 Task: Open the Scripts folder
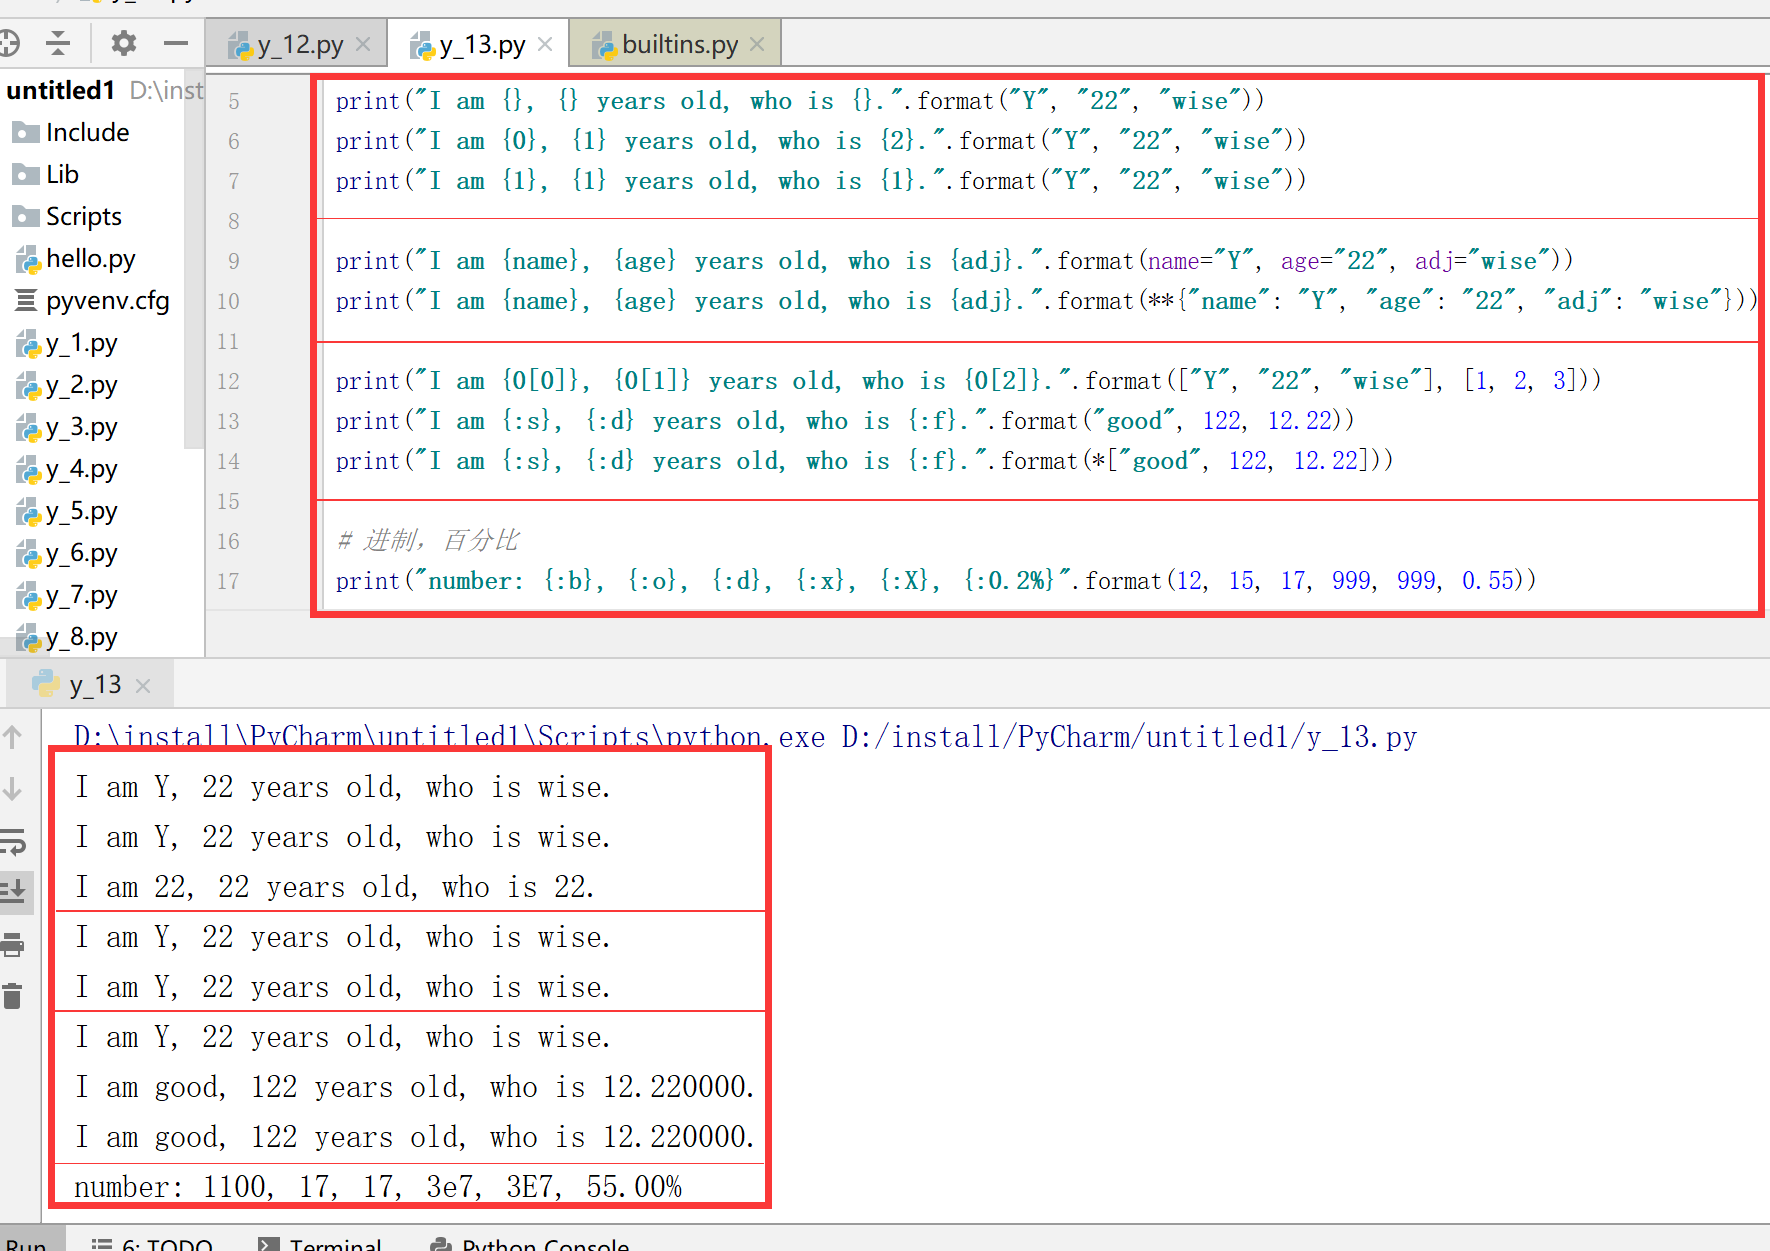click(68, 217)
